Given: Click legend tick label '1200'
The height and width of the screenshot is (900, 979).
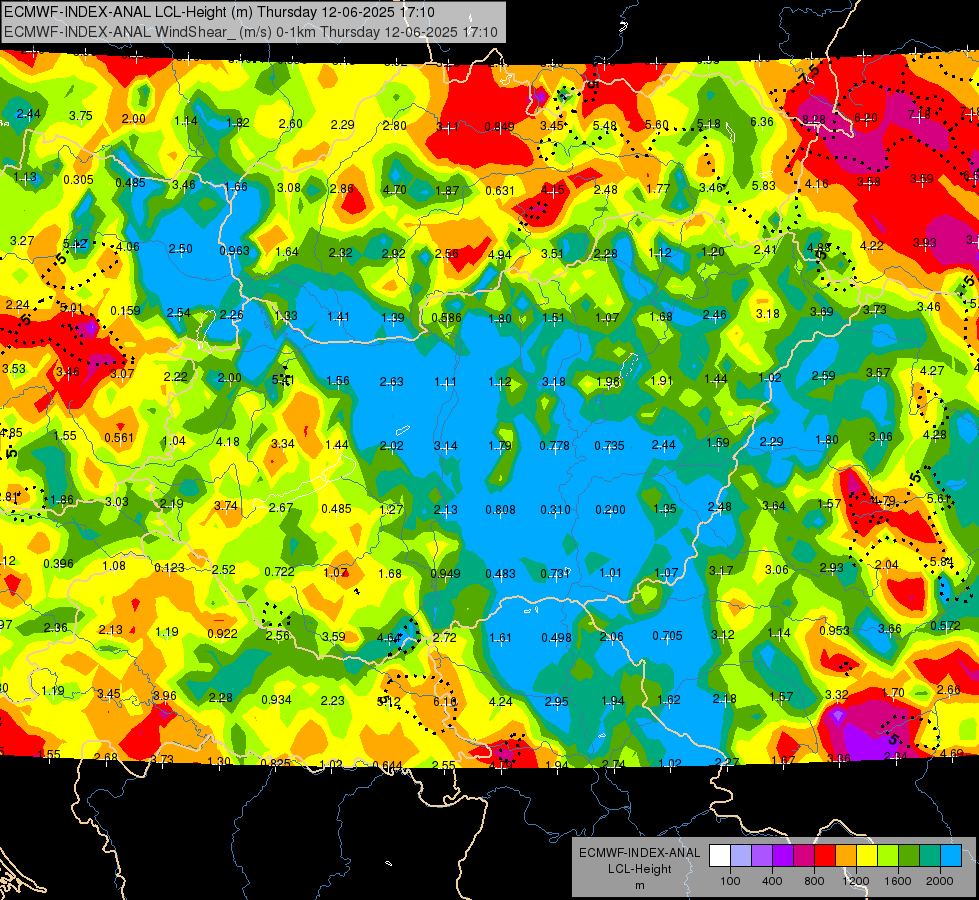Looking at the screenshot, I should point(855,881).
